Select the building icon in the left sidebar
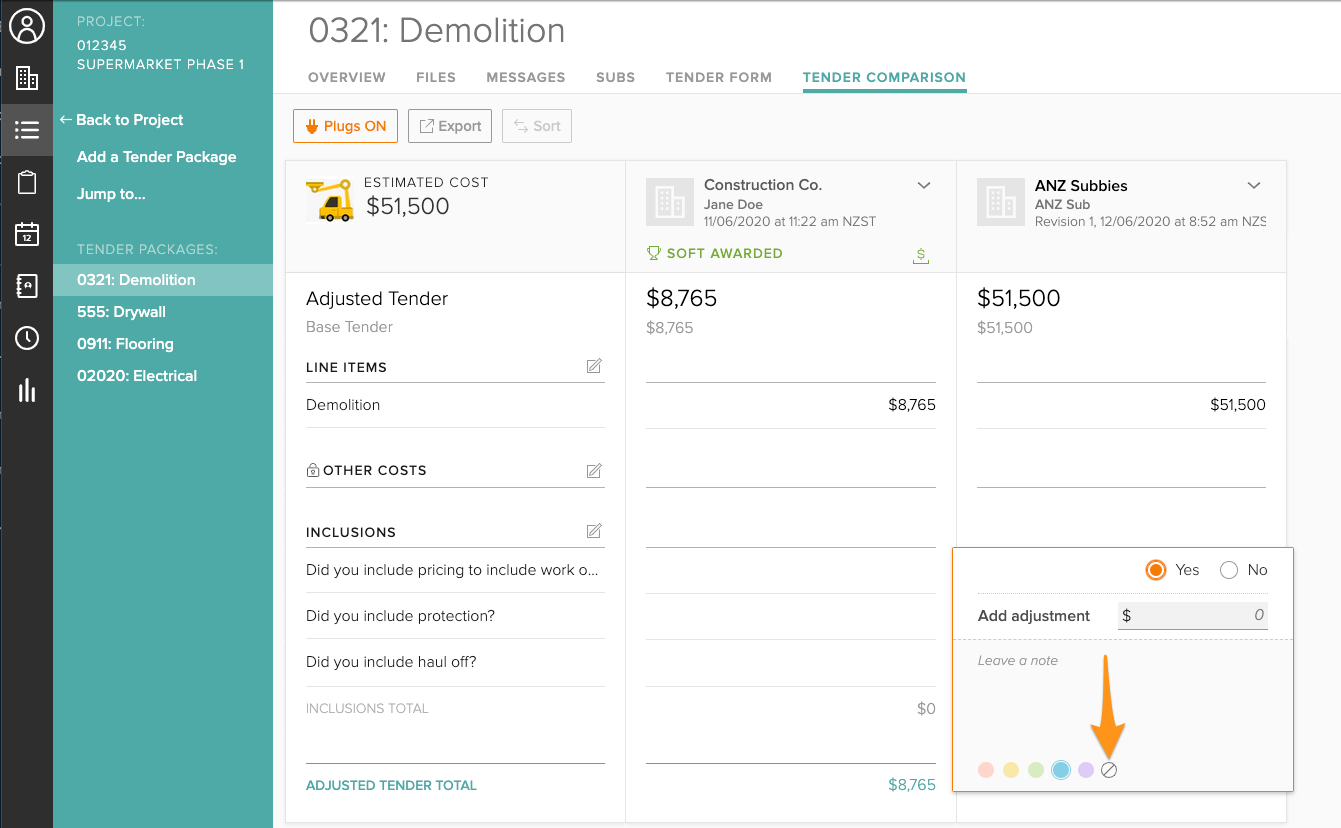This screenshot has width=1341, height=828. [26, 78]
